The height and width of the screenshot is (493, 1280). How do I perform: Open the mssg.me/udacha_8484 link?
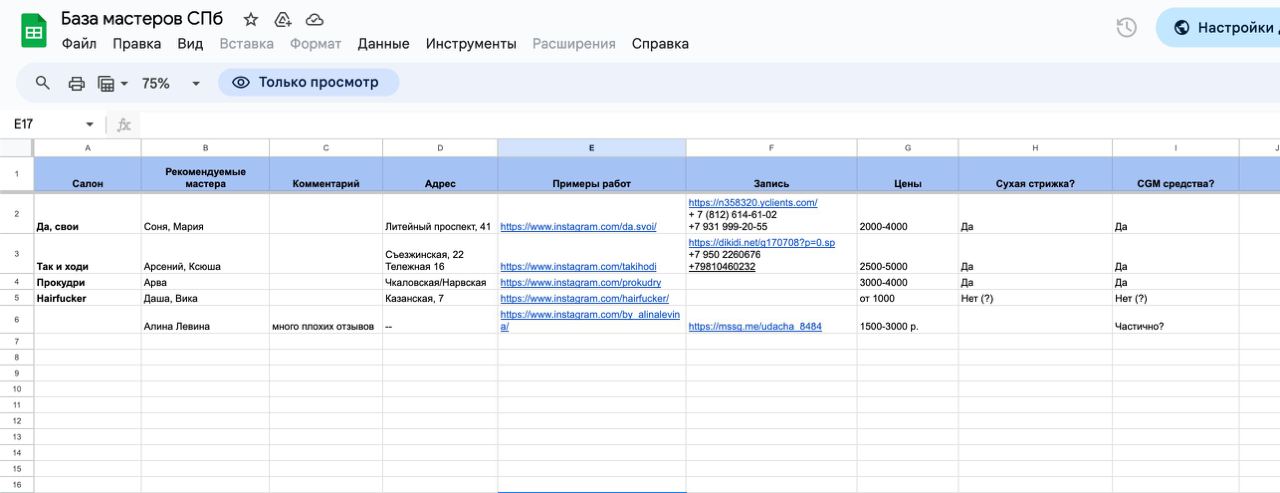tap(755, 327)
